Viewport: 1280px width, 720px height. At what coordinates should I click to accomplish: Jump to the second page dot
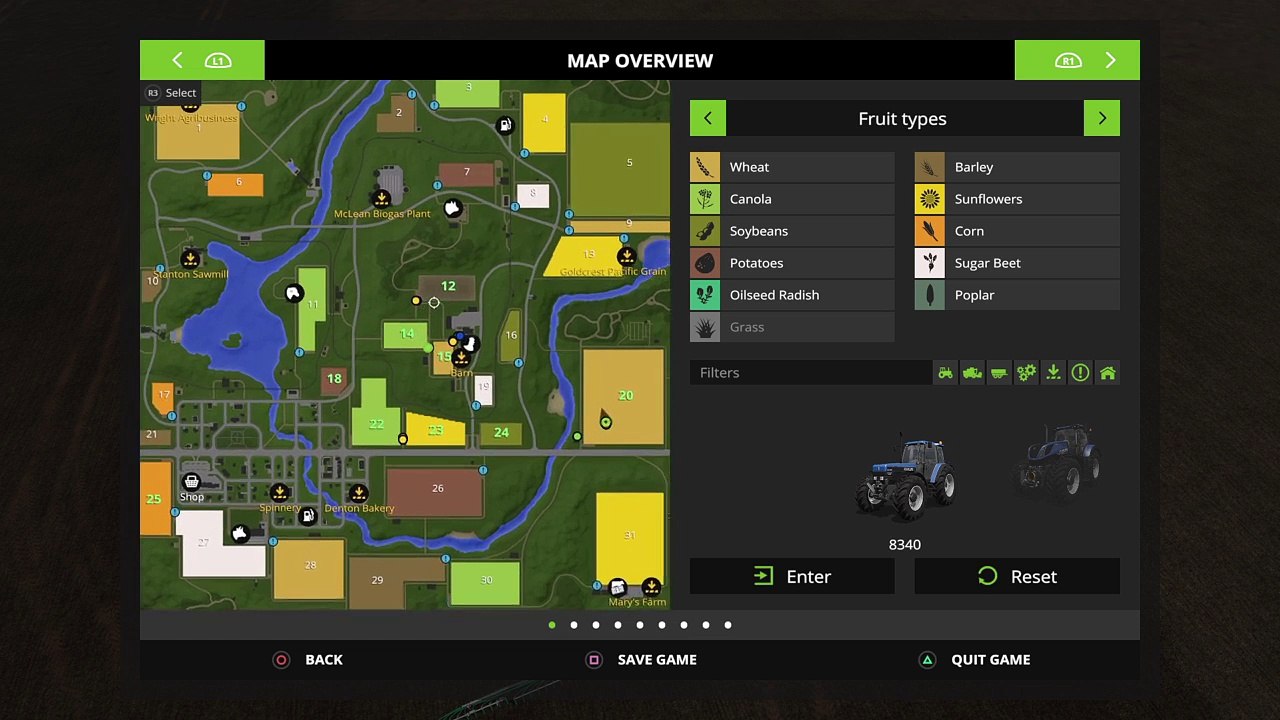tap(574, 625)
